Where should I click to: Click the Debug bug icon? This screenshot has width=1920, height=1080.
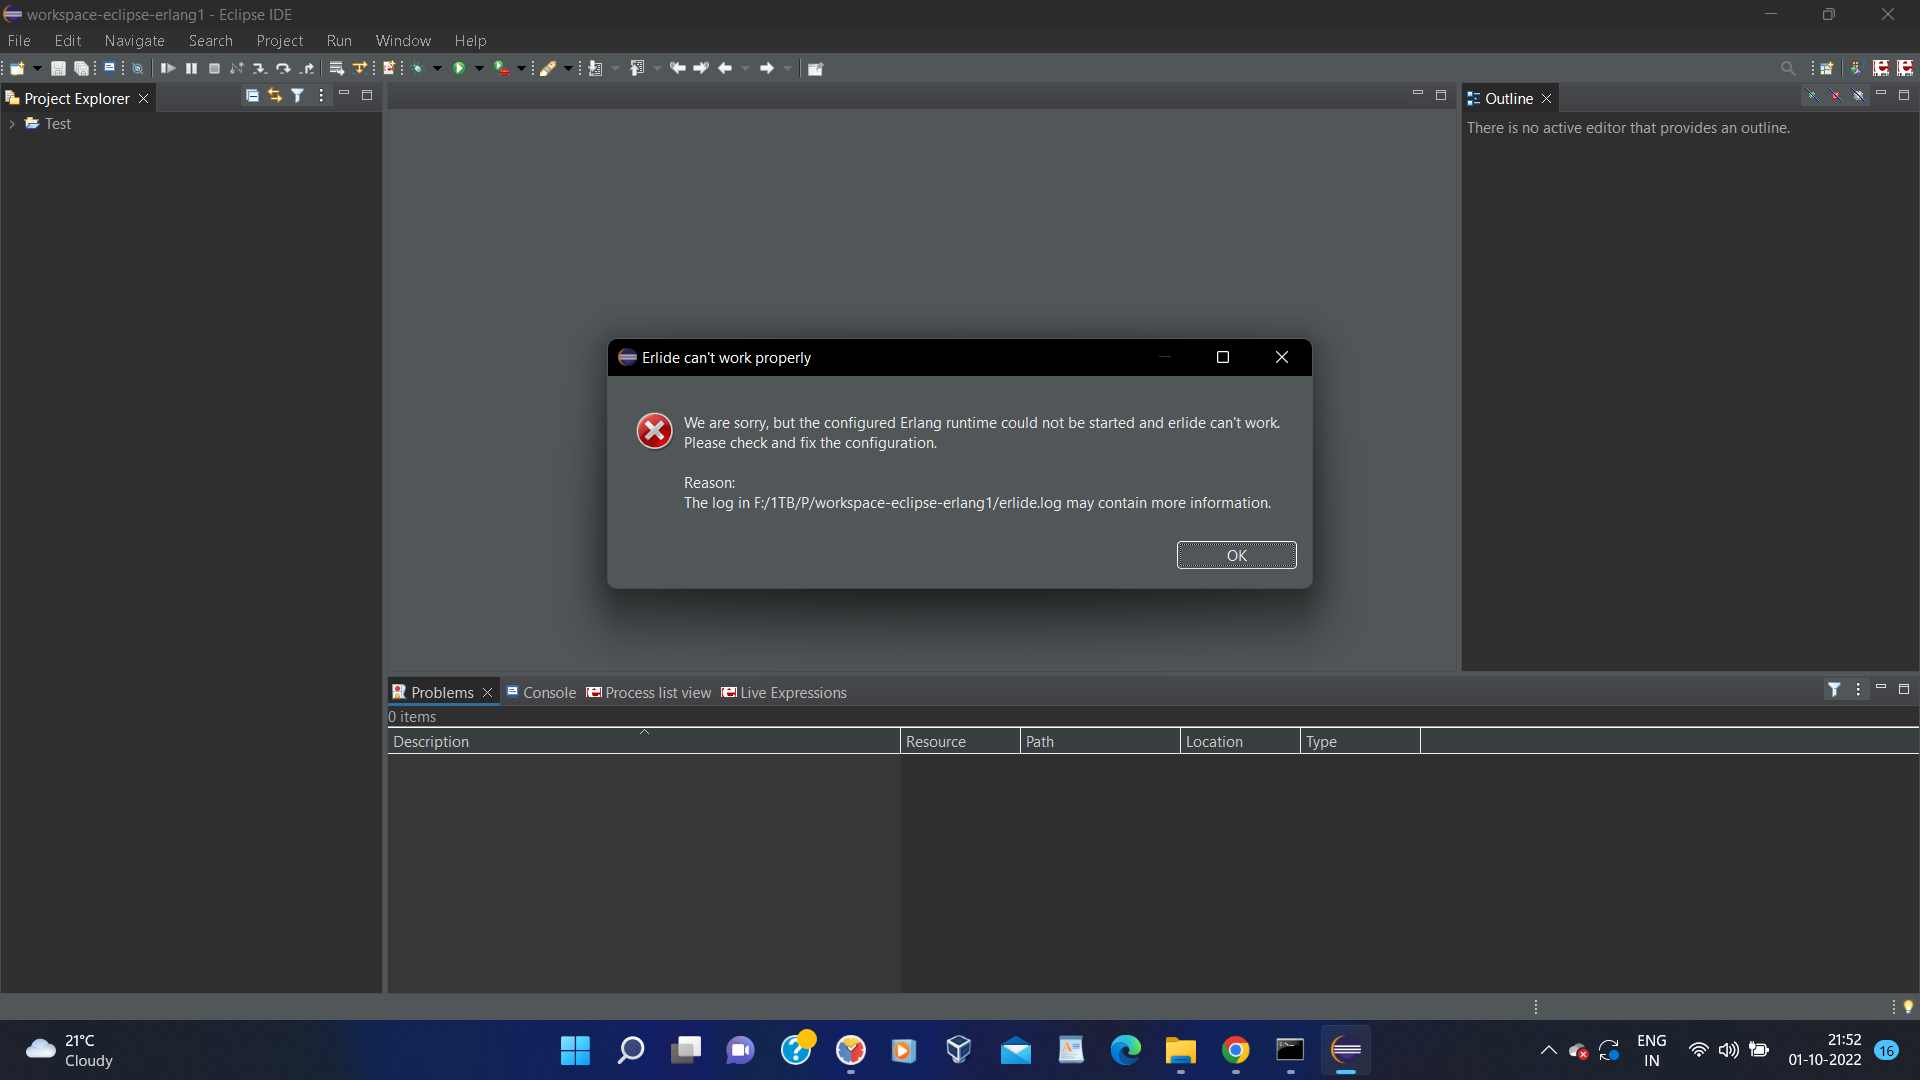click(417, 68)
